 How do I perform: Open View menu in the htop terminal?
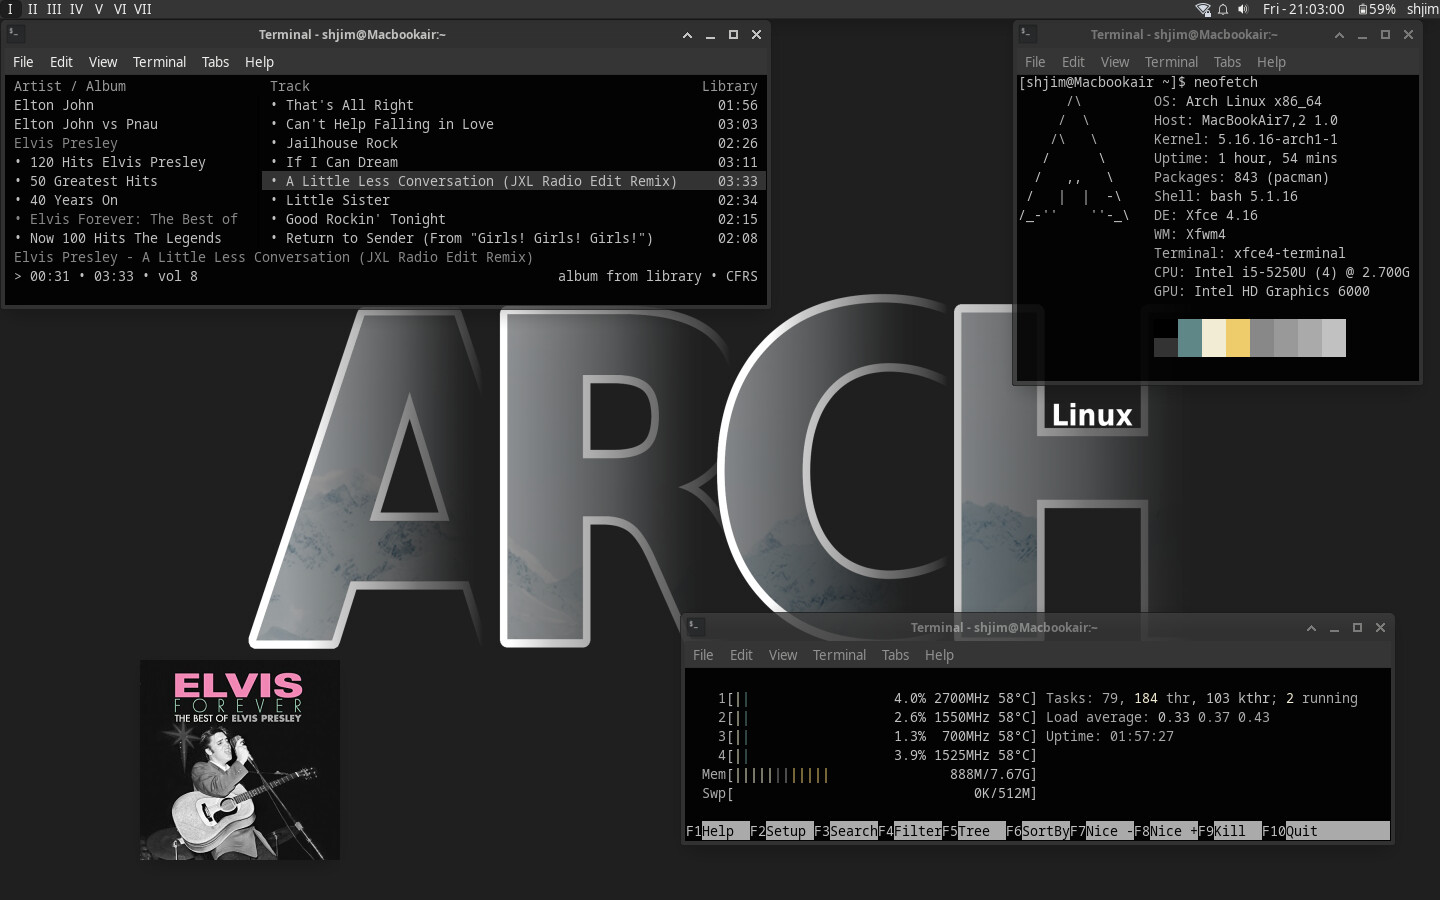point(783,655)
